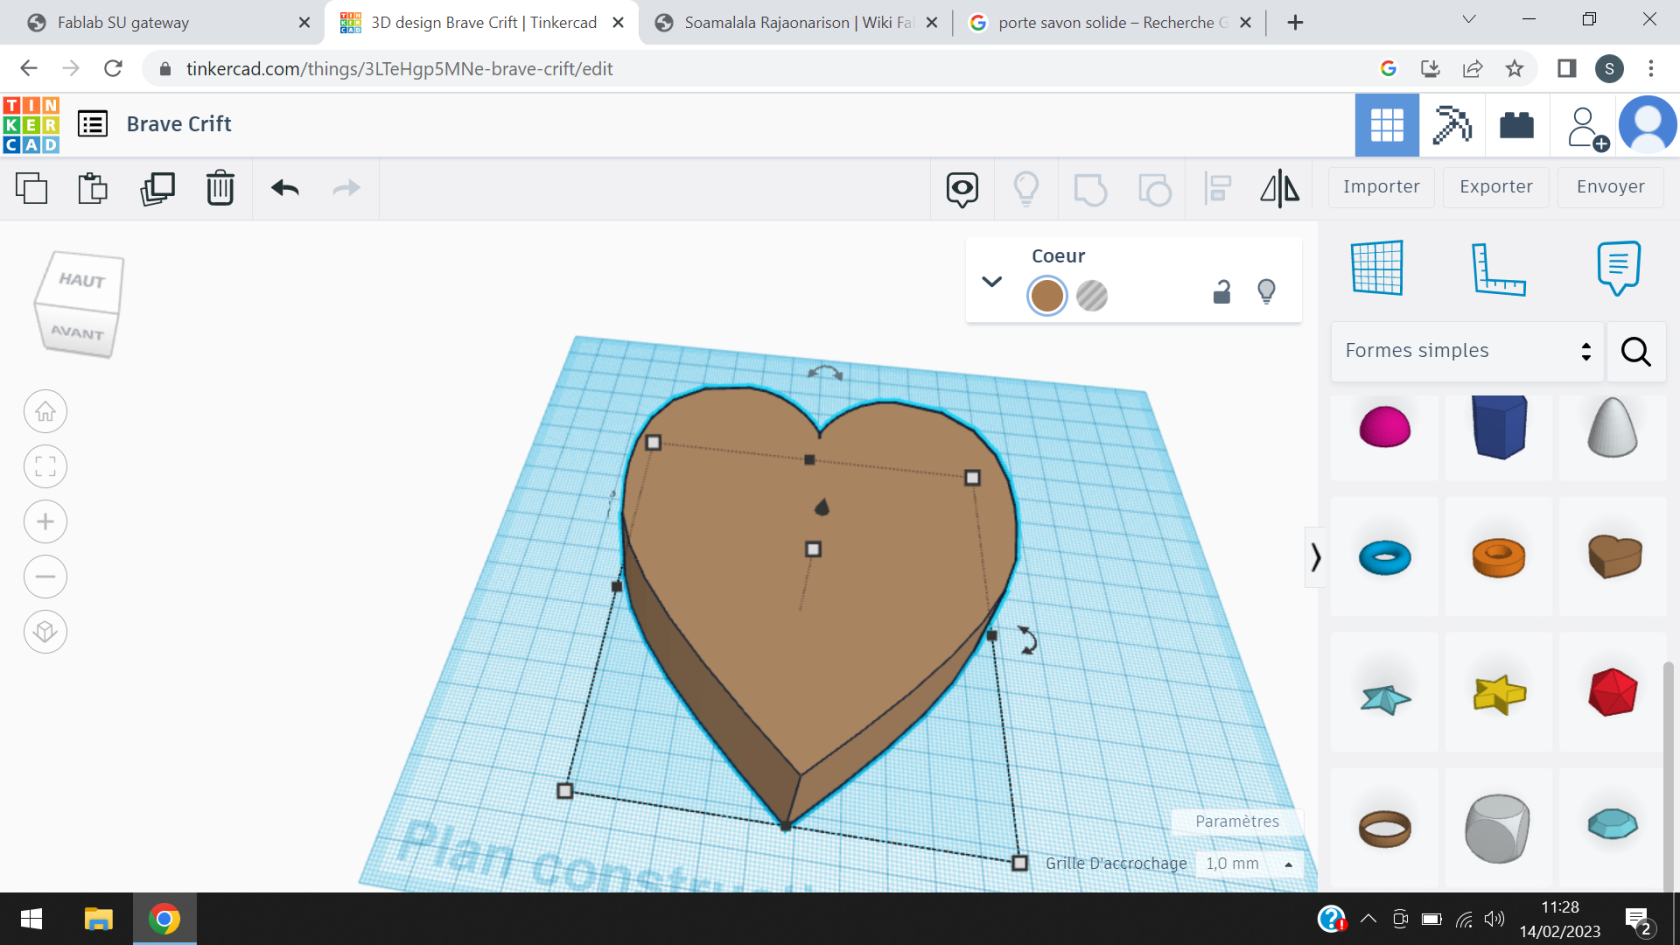This screenshot has height=945, width=1680.
Task: Select the solid brown color swatch
Action: tap(1047, 296)
